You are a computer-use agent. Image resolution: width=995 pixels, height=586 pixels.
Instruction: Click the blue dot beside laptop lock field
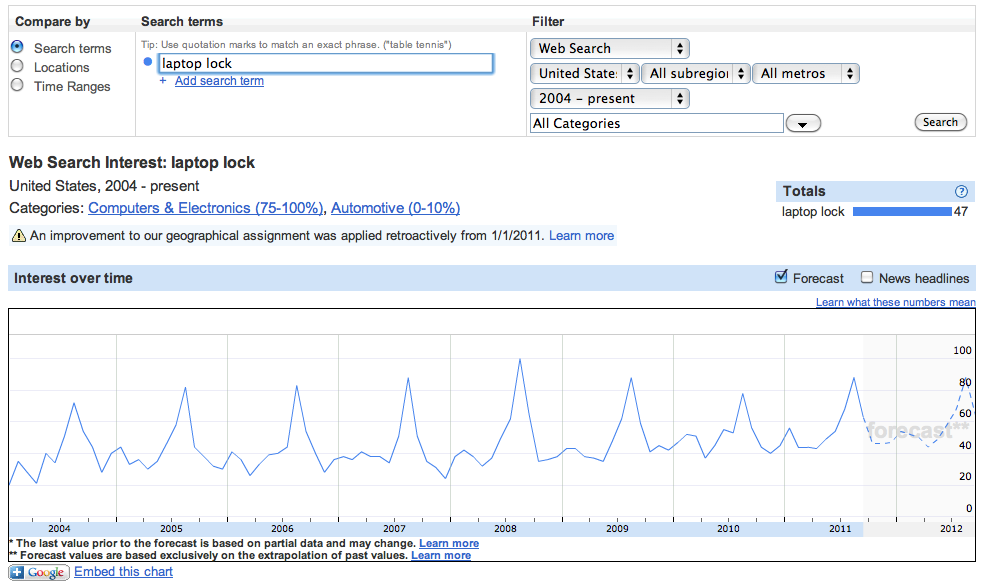[x=148, y=62]
